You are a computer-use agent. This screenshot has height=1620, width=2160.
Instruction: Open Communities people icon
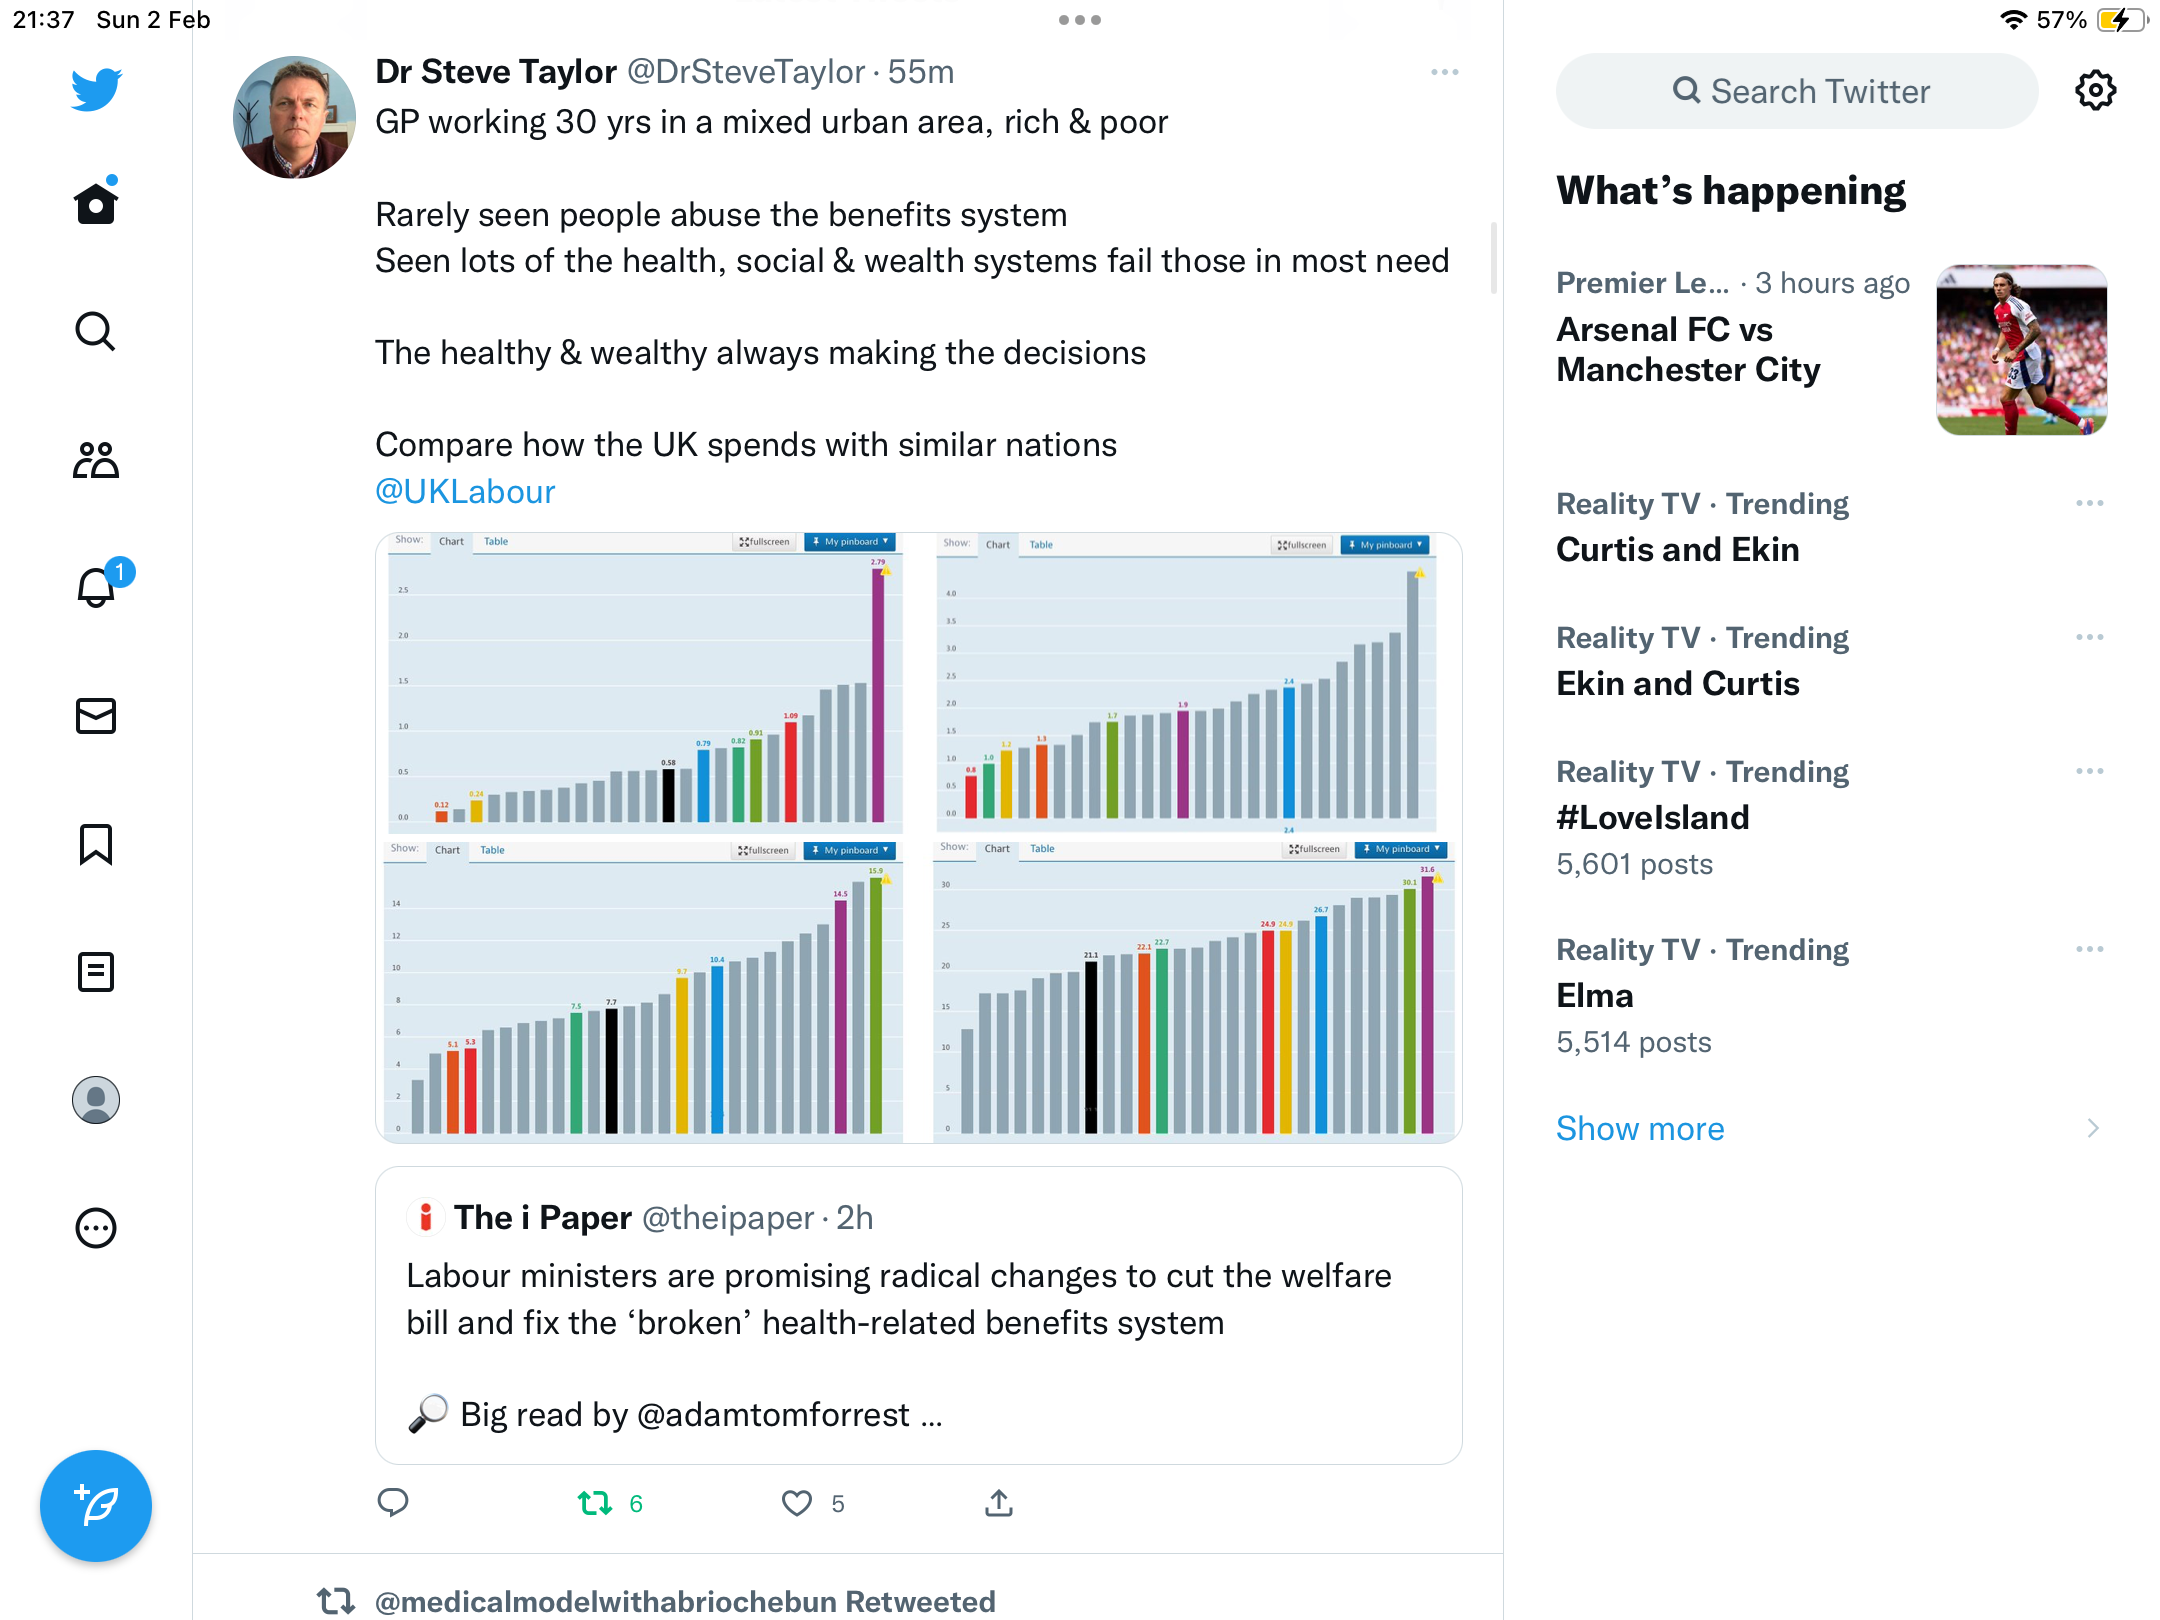(96, 460)
